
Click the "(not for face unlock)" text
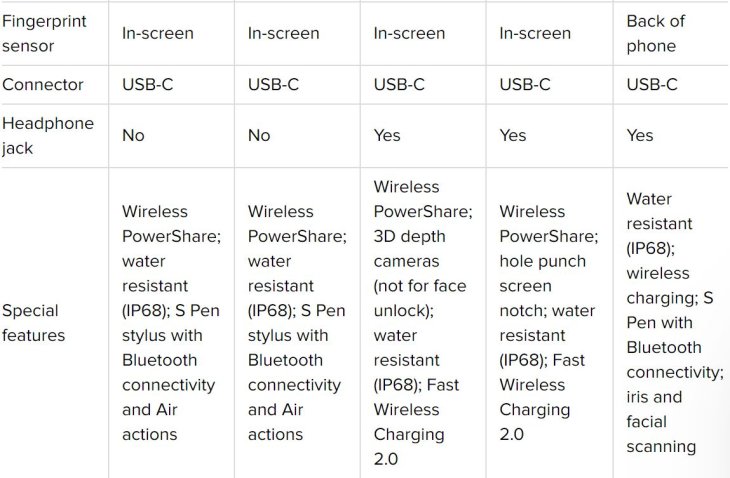pos(420,298)
